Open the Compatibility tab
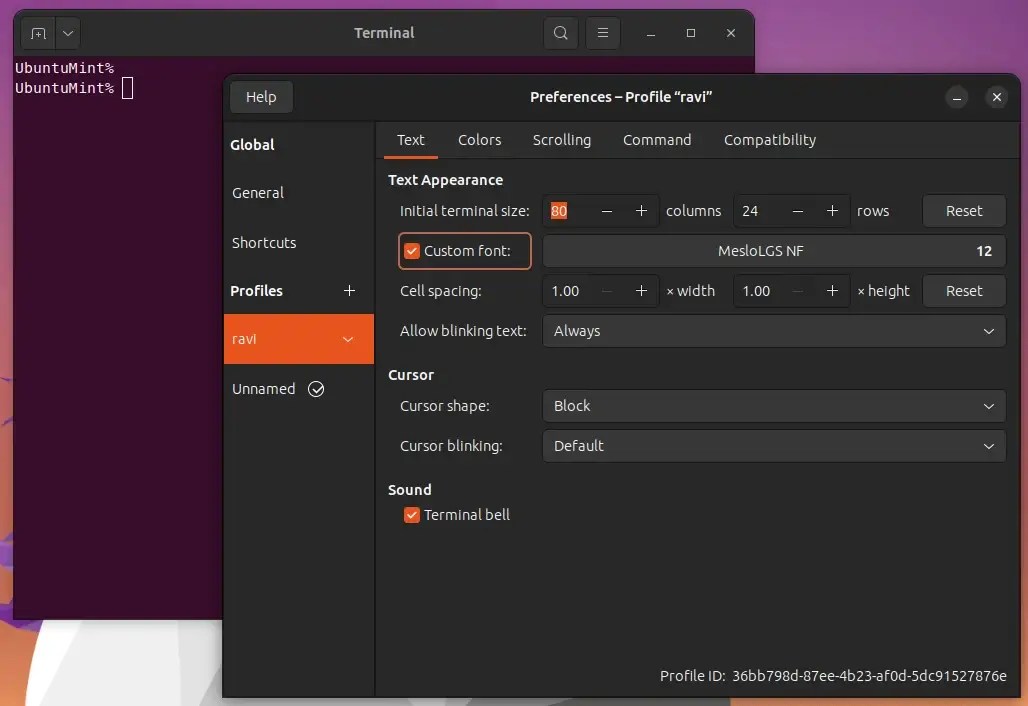 click(769, 140)
